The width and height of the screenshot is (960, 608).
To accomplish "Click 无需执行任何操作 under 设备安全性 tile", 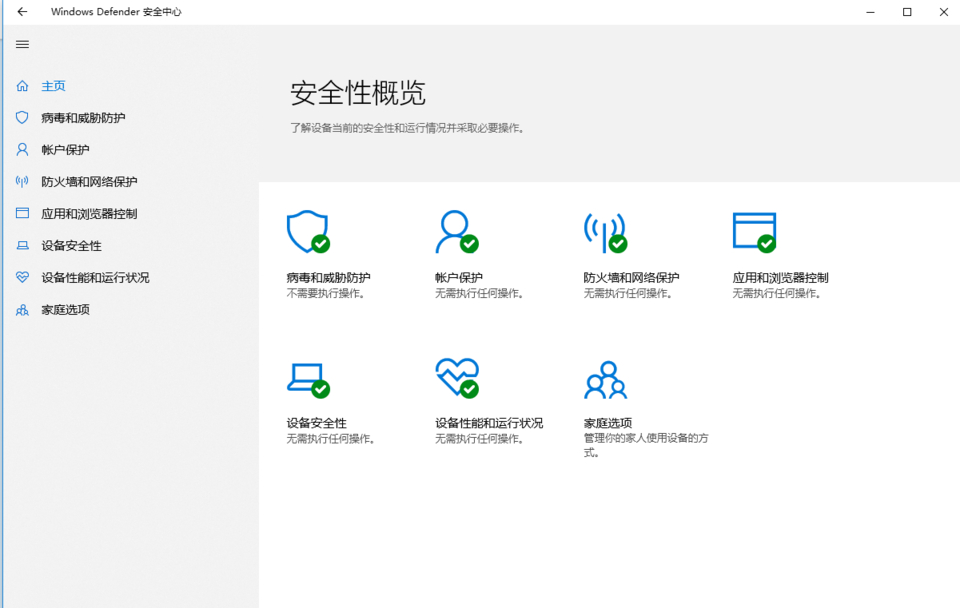I will coord(331,439).
